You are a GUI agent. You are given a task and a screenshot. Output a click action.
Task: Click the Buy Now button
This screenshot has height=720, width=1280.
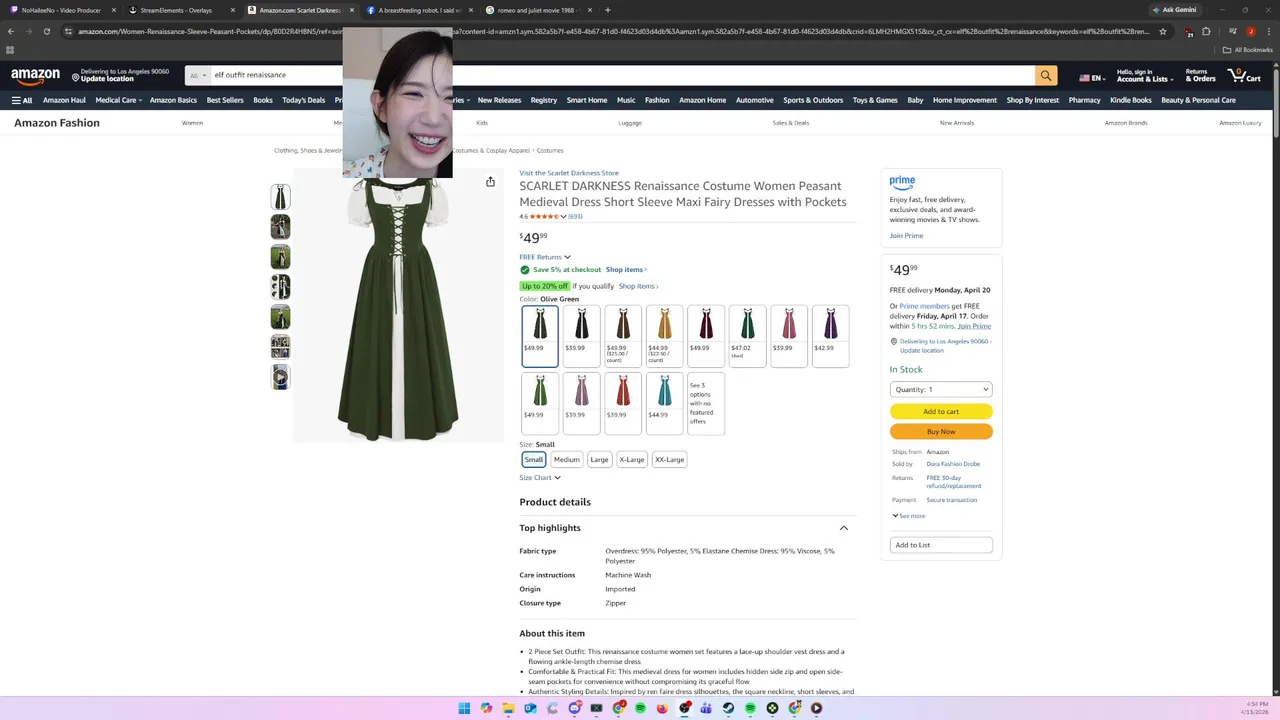click(x=941, y=432)
